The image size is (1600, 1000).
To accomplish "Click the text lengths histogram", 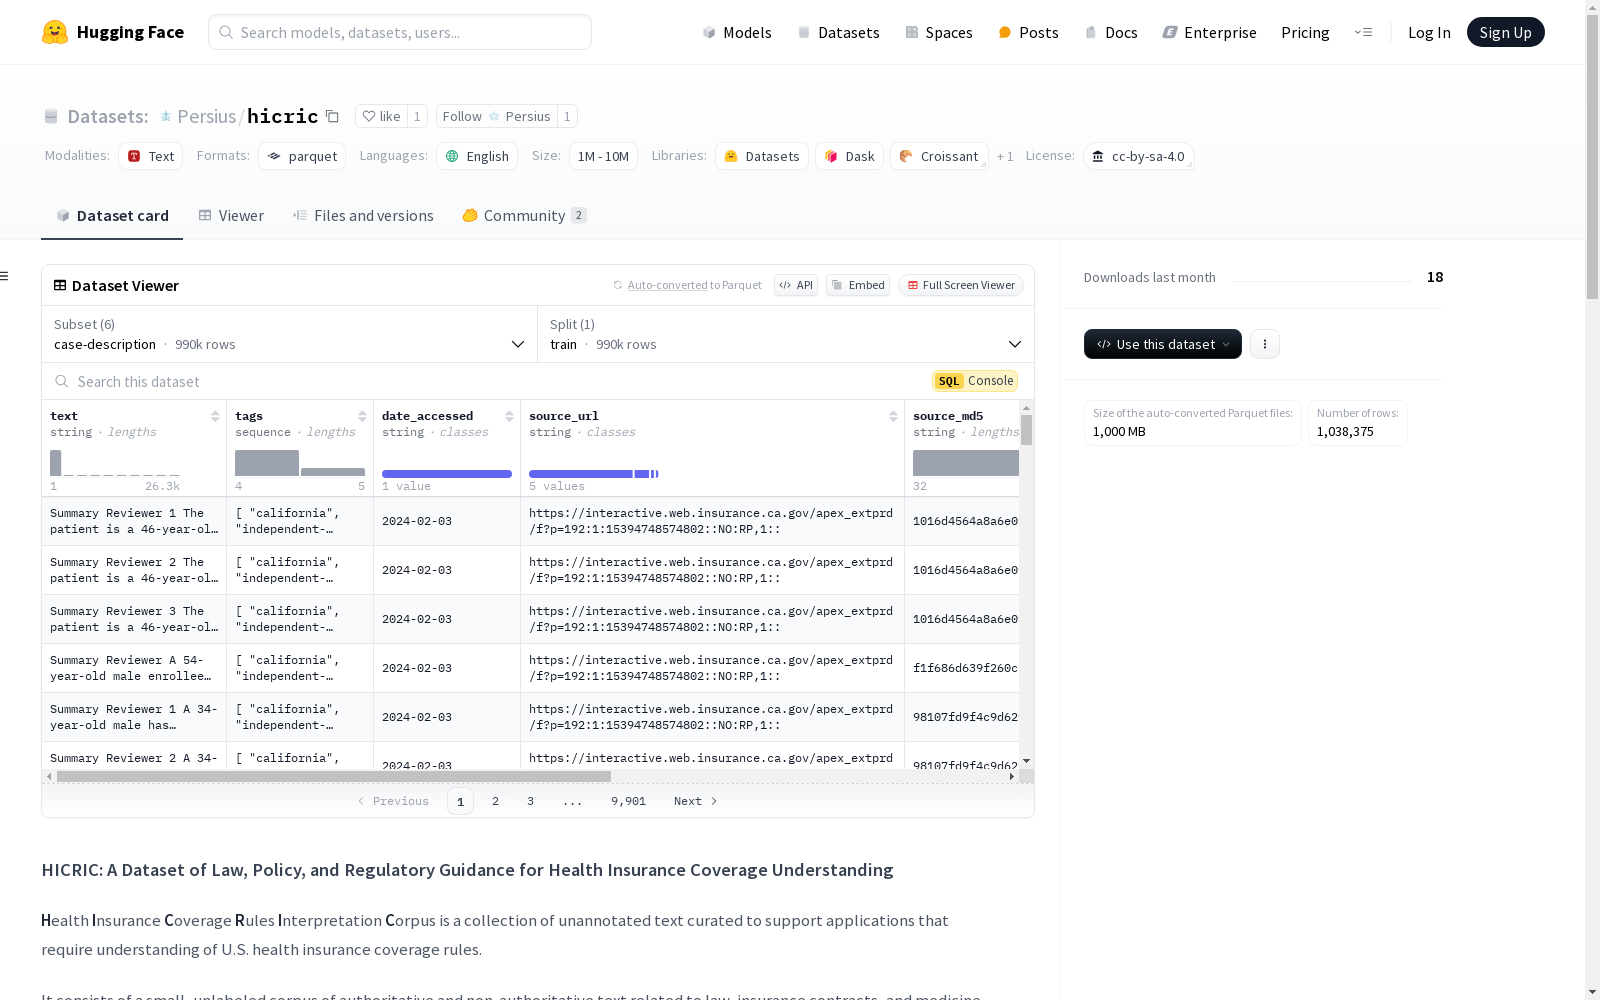I will [x=115, y=463].
